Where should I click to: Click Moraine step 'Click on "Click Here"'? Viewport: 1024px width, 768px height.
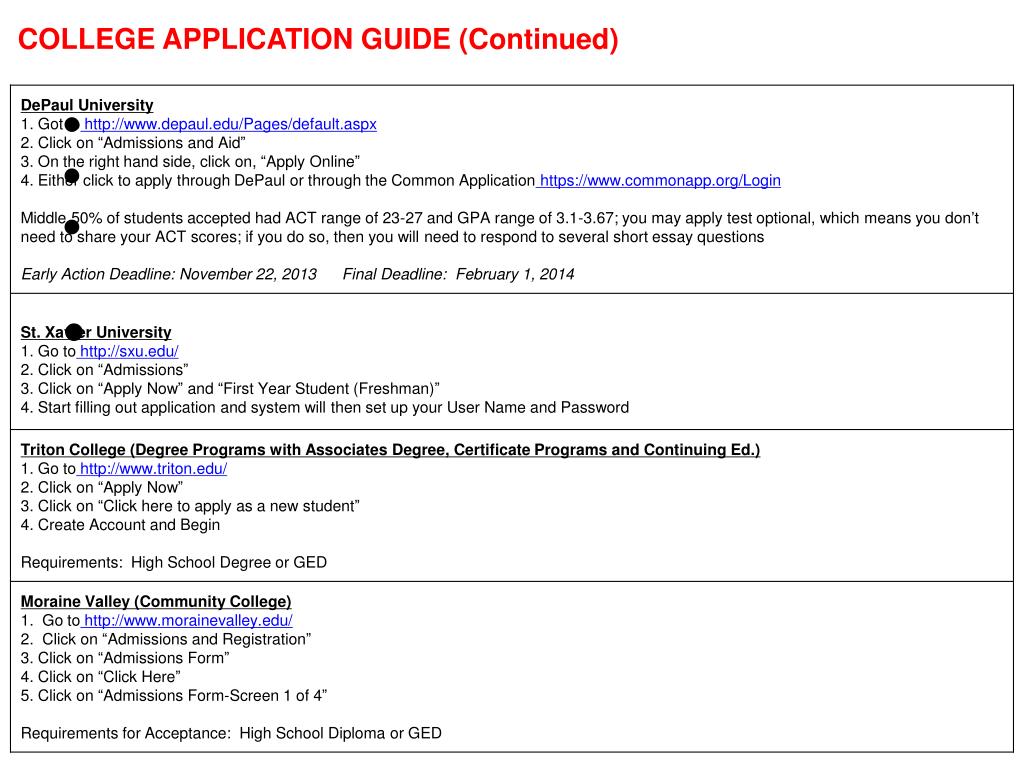101,677
